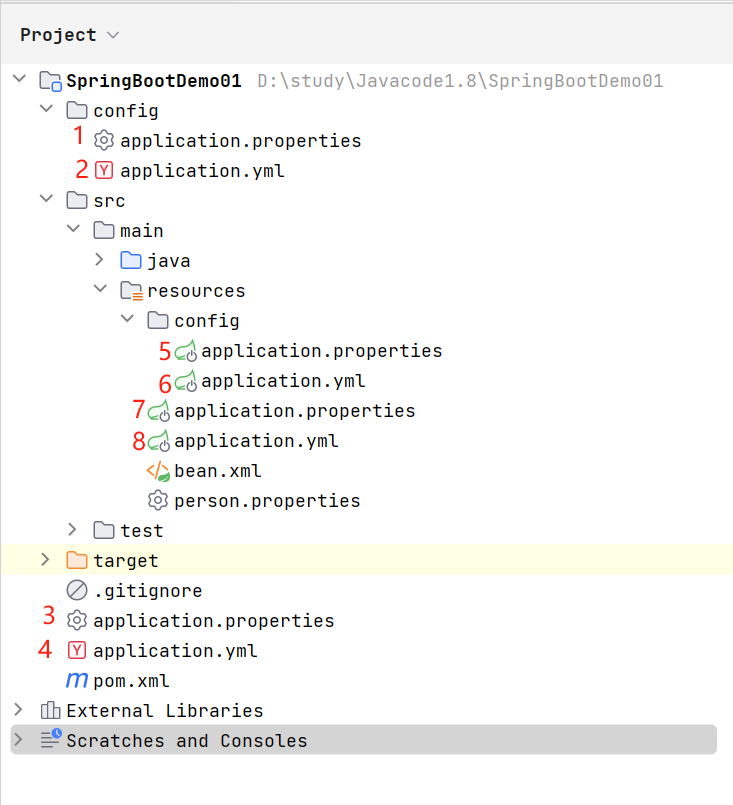Select the java folder name

click(x=169, y=261)
